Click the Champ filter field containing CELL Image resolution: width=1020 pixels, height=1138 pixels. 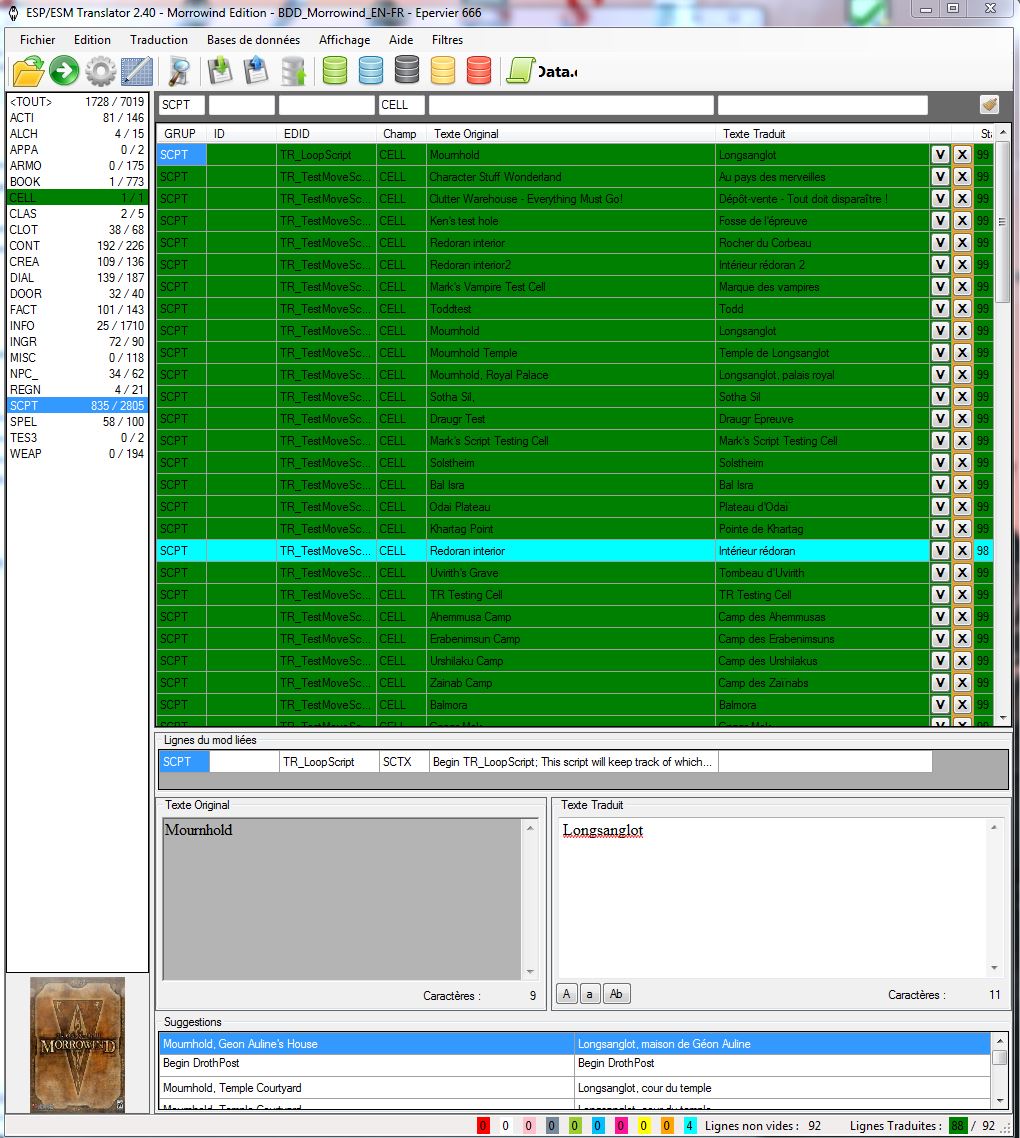click(x=401, y=105)
